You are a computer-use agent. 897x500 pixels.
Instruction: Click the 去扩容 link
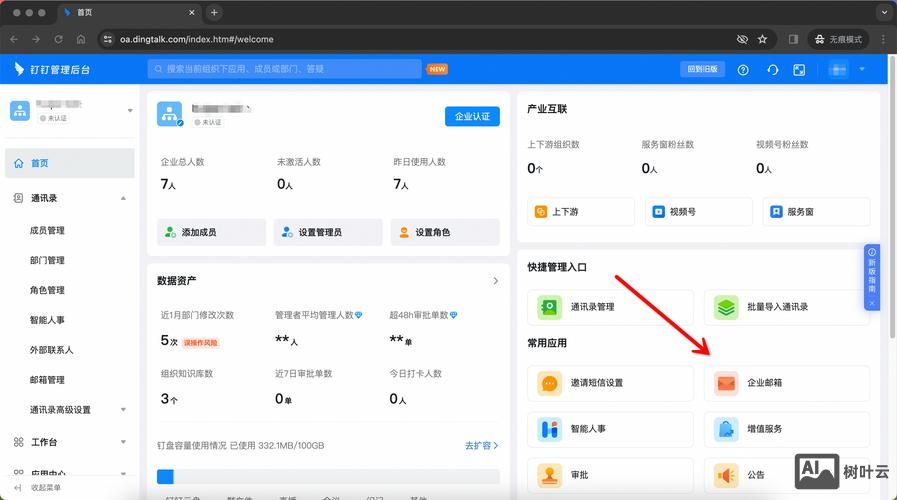click(x=481, y=445)
